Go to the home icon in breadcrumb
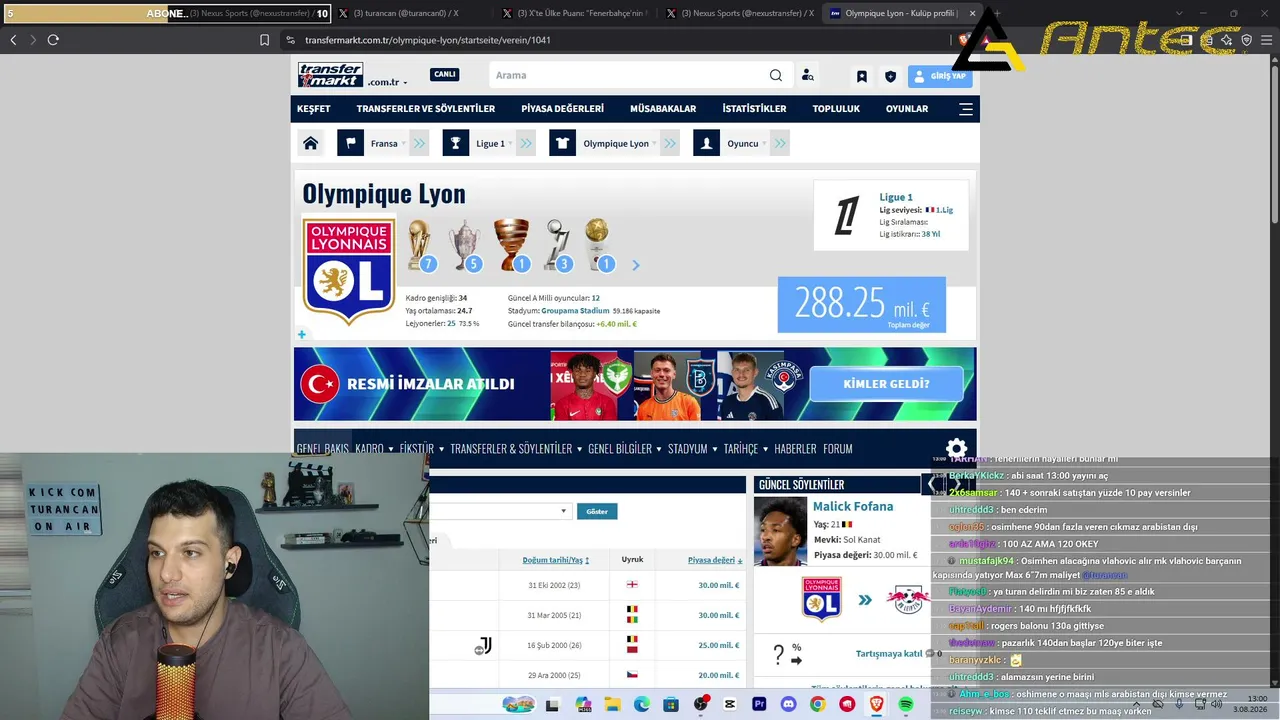 (311, 143)
